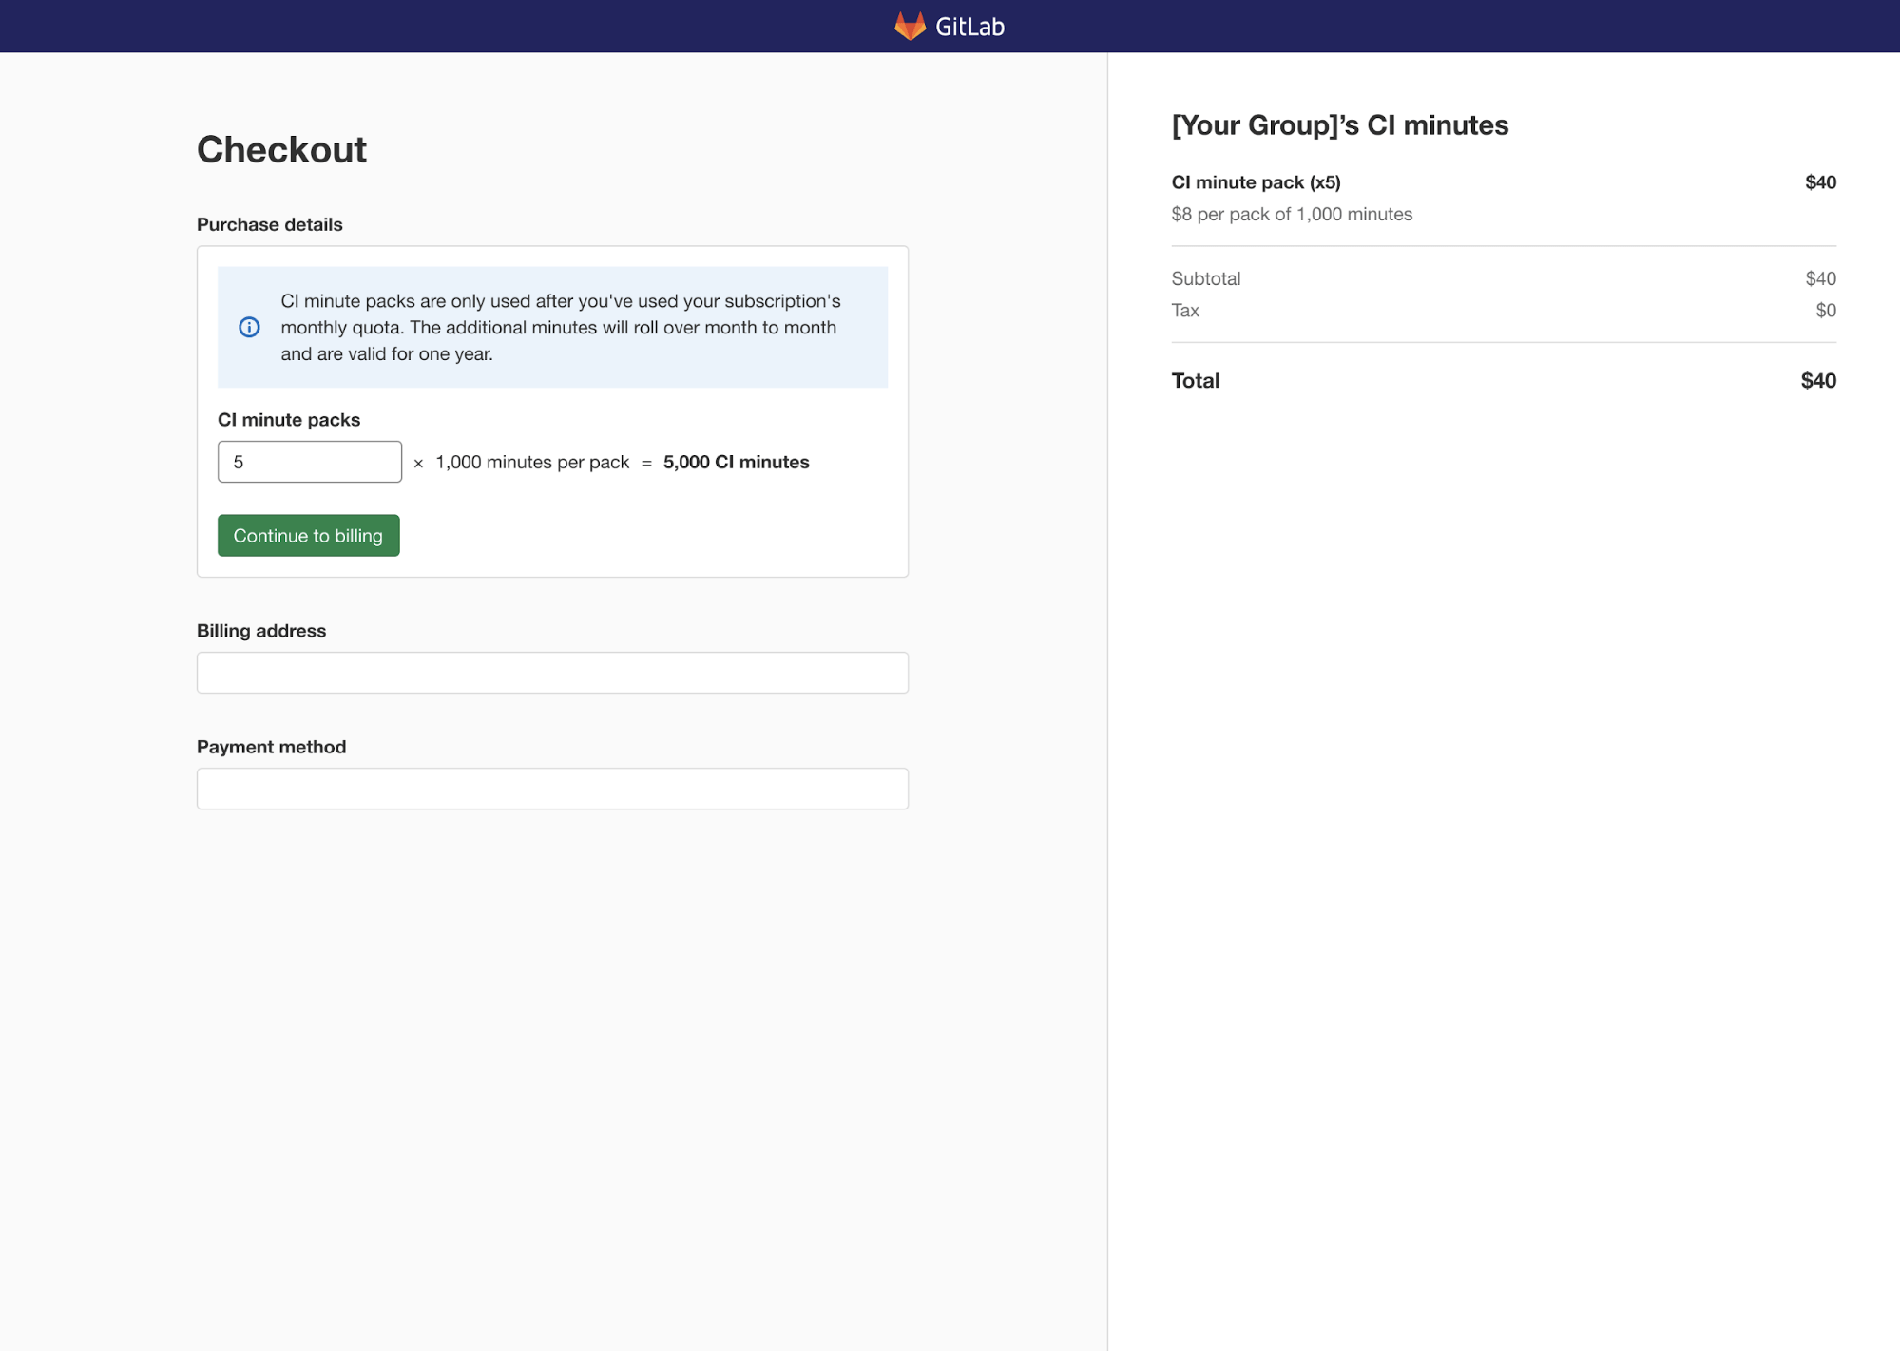Viewport: 1900px width, 1351px height.
Task: Click the Subtotal row in the summary
Action: (1205, 278)
